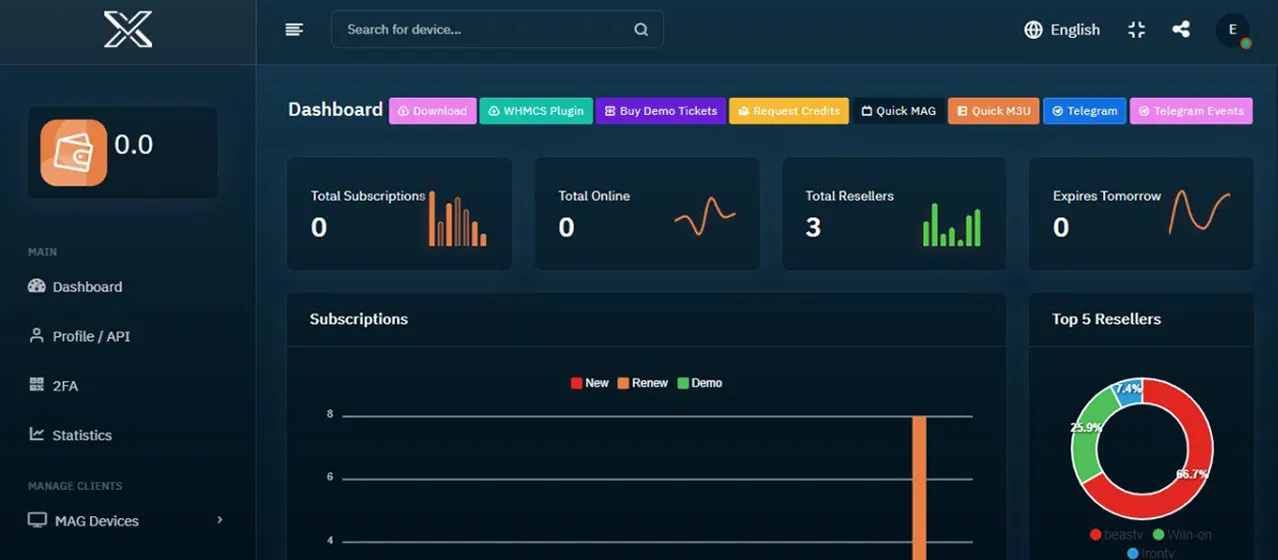Open the Profile / API page

click(91, 336)
